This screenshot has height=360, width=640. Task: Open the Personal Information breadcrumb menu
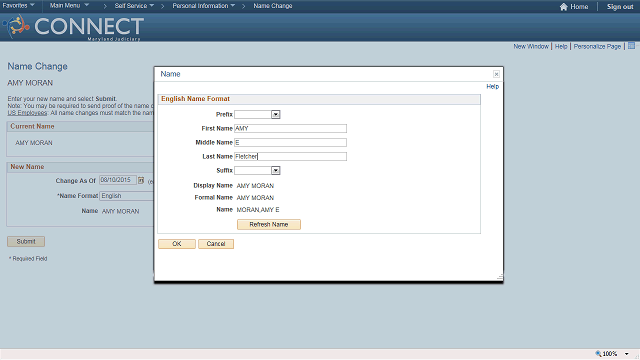pos(204,6)
